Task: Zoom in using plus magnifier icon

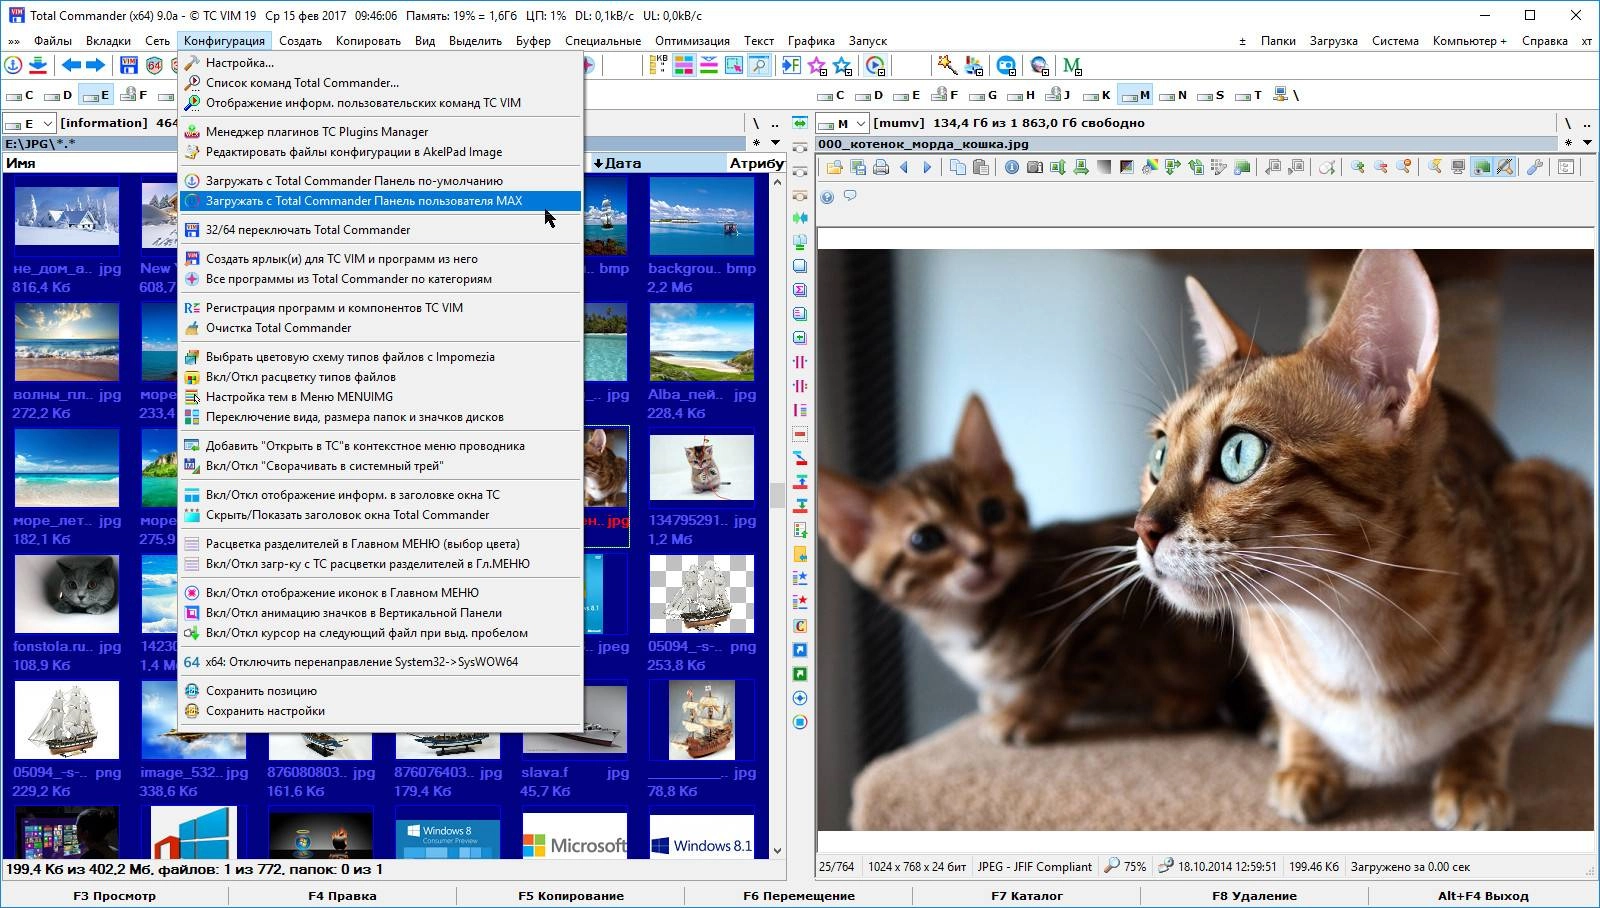Action: (1358, 167)
